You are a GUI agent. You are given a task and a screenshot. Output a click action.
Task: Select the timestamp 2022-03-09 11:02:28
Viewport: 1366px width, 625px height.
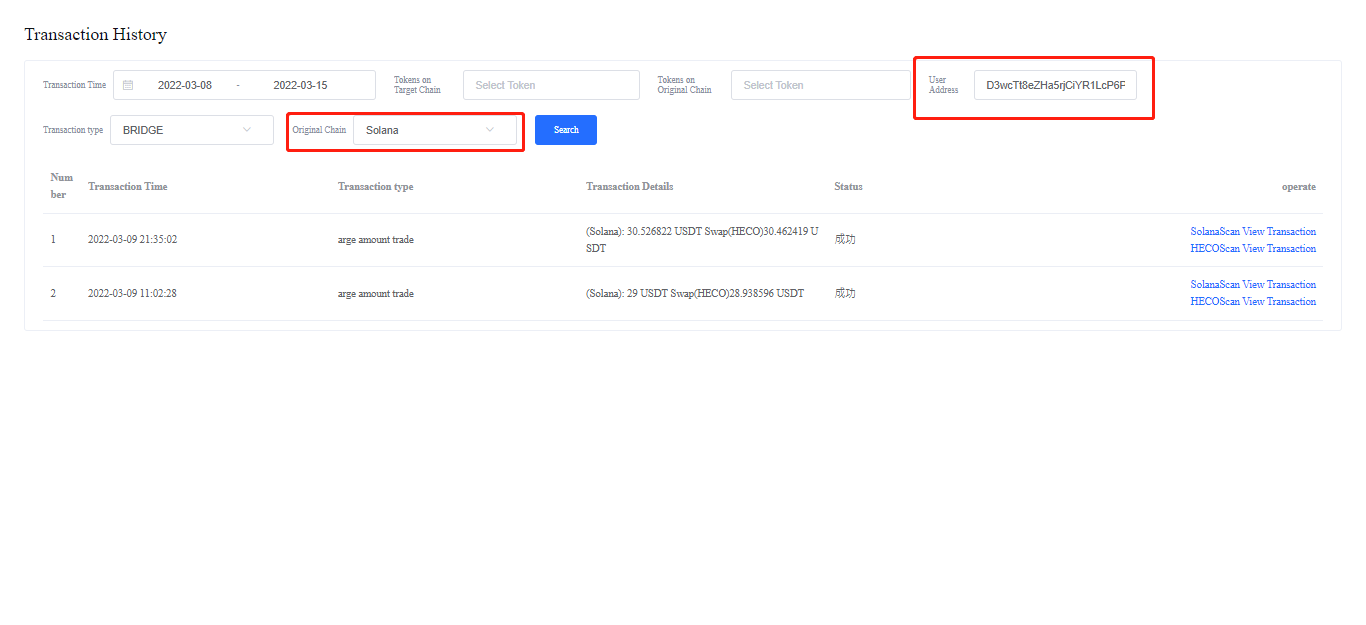point(132,294)
